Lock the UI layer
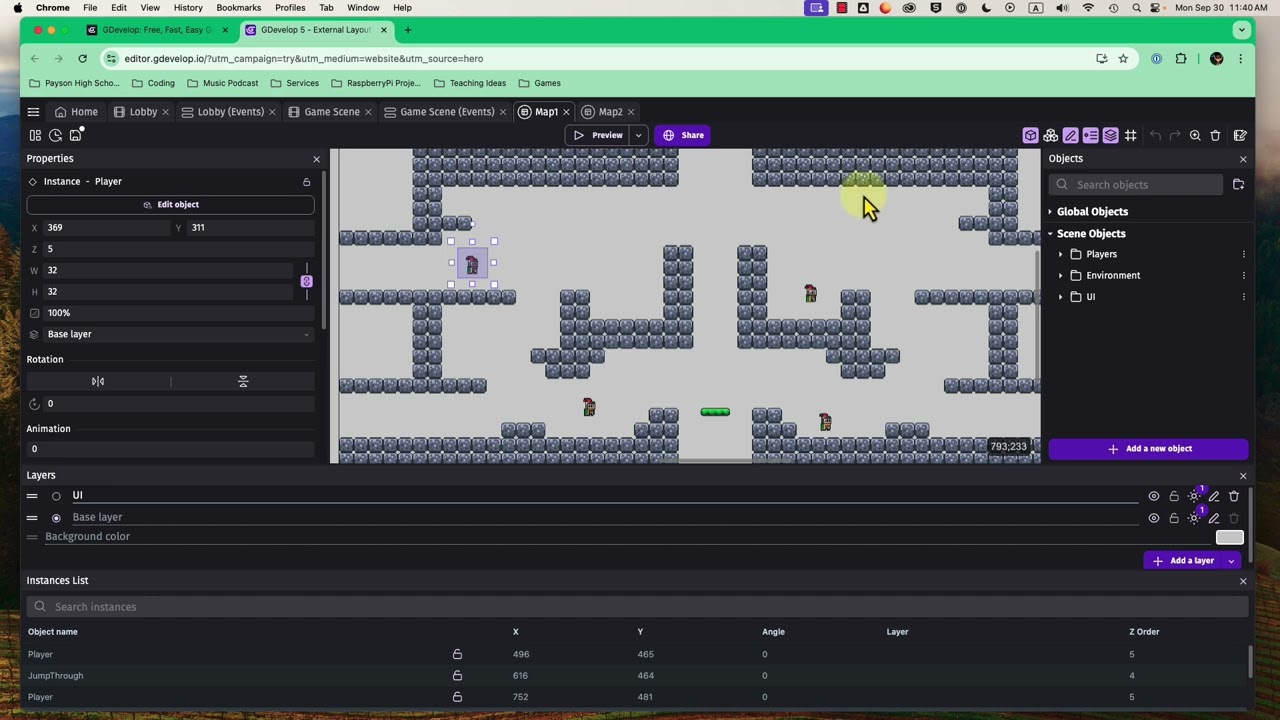This screenshot has height=720, width=1280. (1174, 496)
